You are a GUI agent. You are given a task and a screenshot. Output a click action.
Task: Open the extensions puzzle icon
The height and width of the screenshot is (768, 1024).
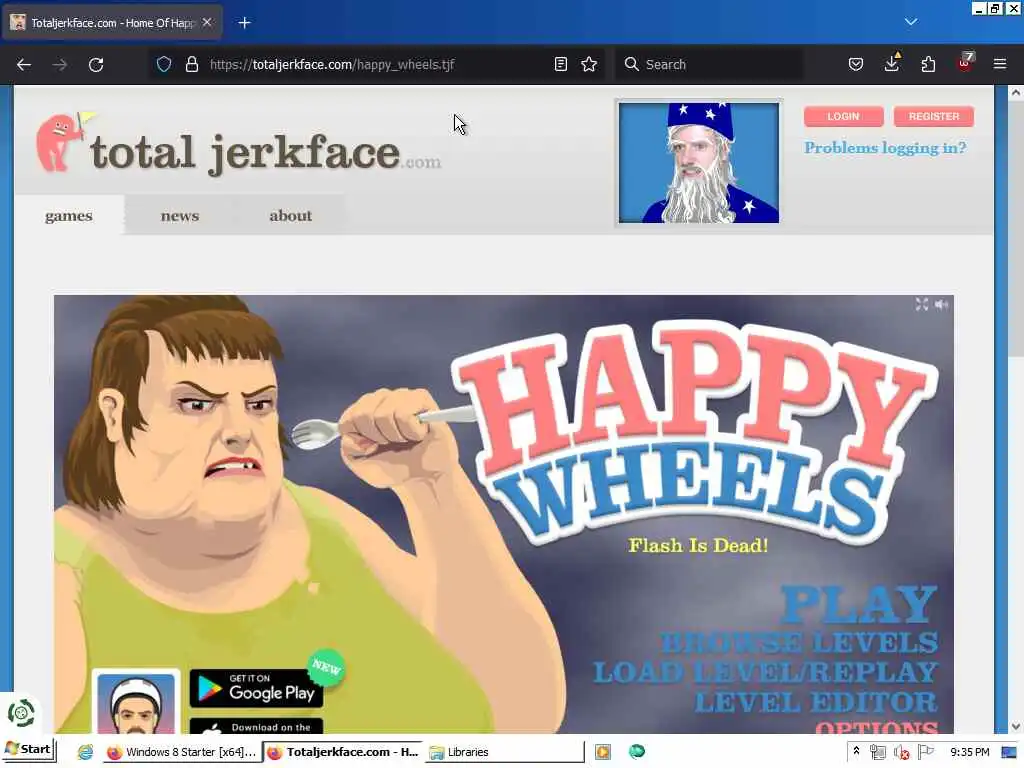click(928, 64)
